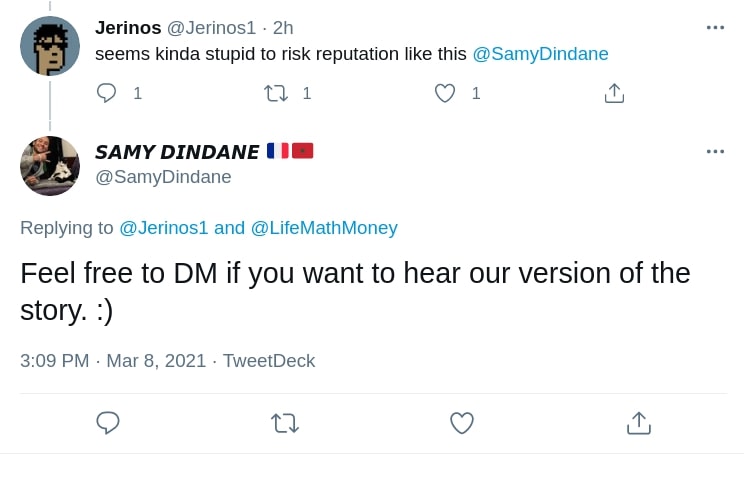744x481 pixels.
Task: Share Samy Dindane's main tweet
Action: (638, 423)
